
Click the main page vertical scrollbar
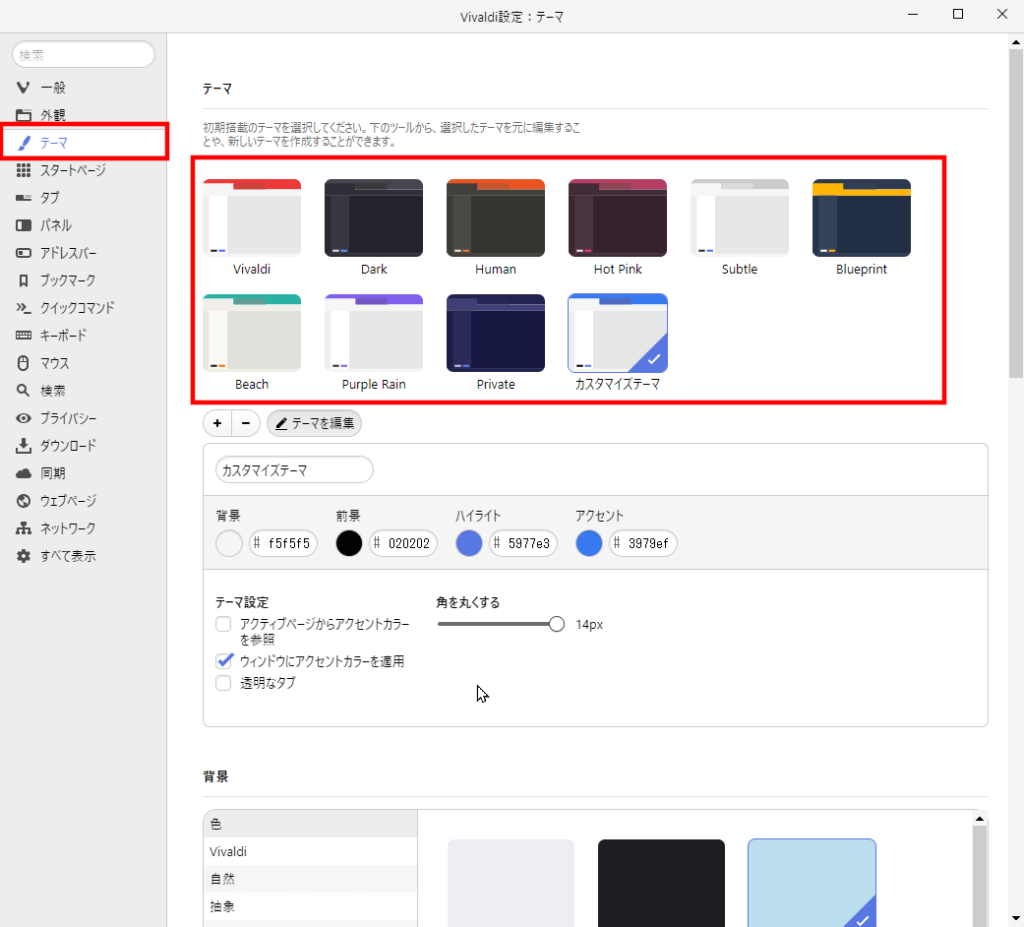1016,212
